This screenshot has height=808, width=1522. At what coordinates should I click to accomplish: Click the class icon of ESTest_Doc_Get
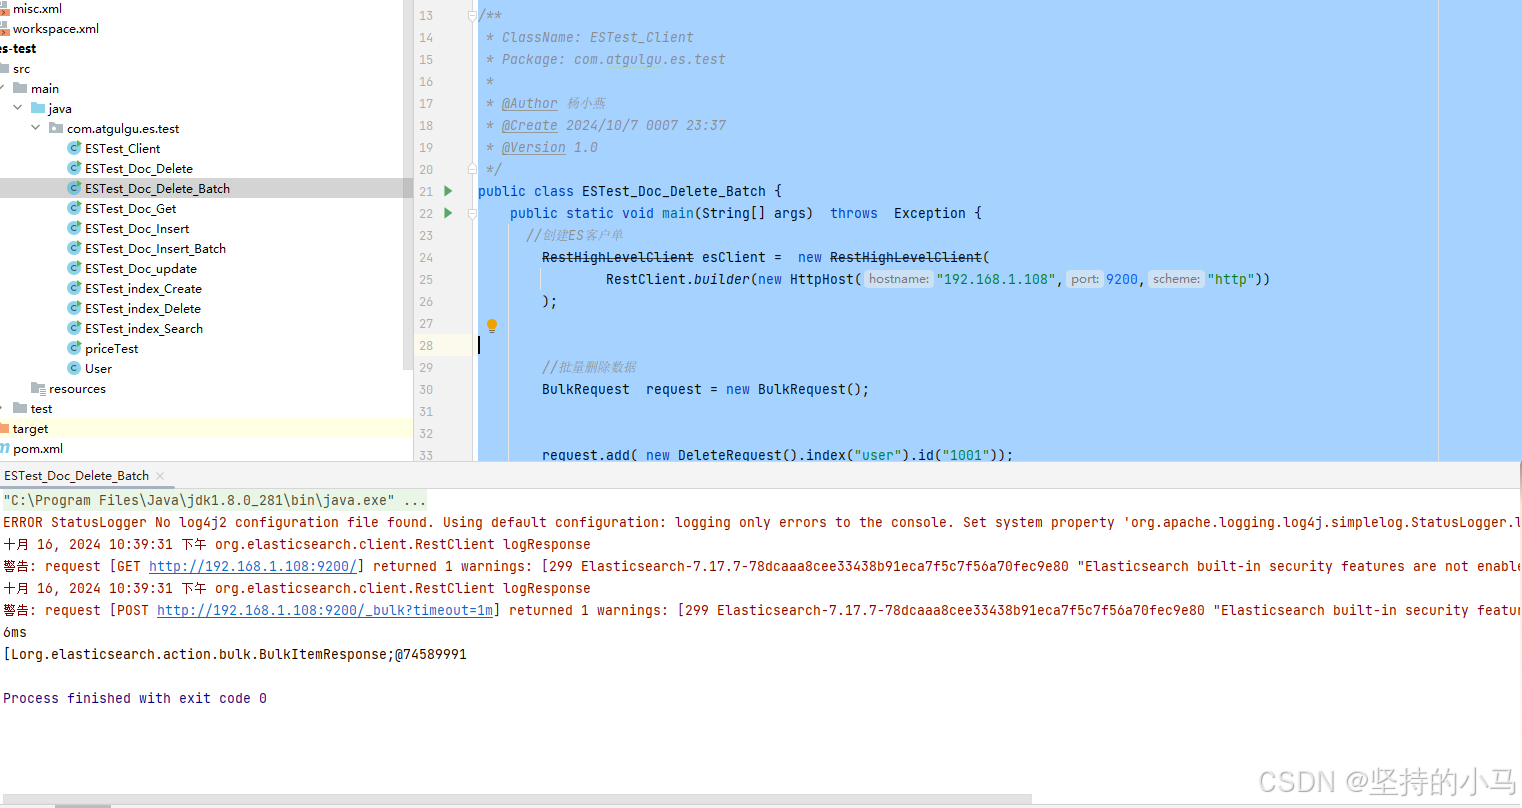[74, 208]
